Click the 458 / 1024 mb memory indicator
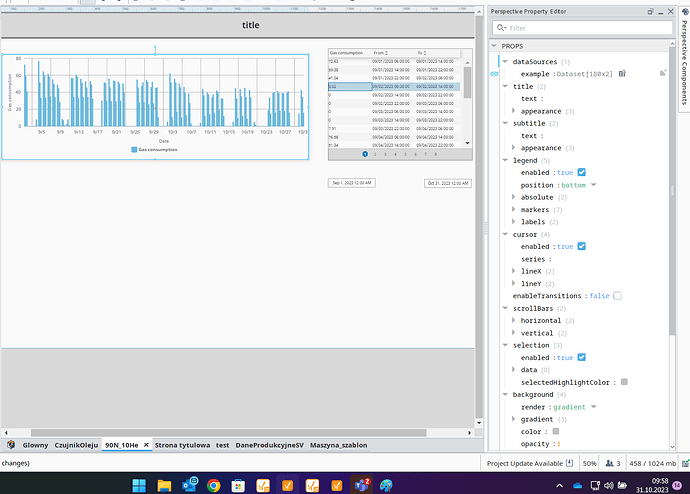This screenshot has width=690, height=494. click(653, 463)
